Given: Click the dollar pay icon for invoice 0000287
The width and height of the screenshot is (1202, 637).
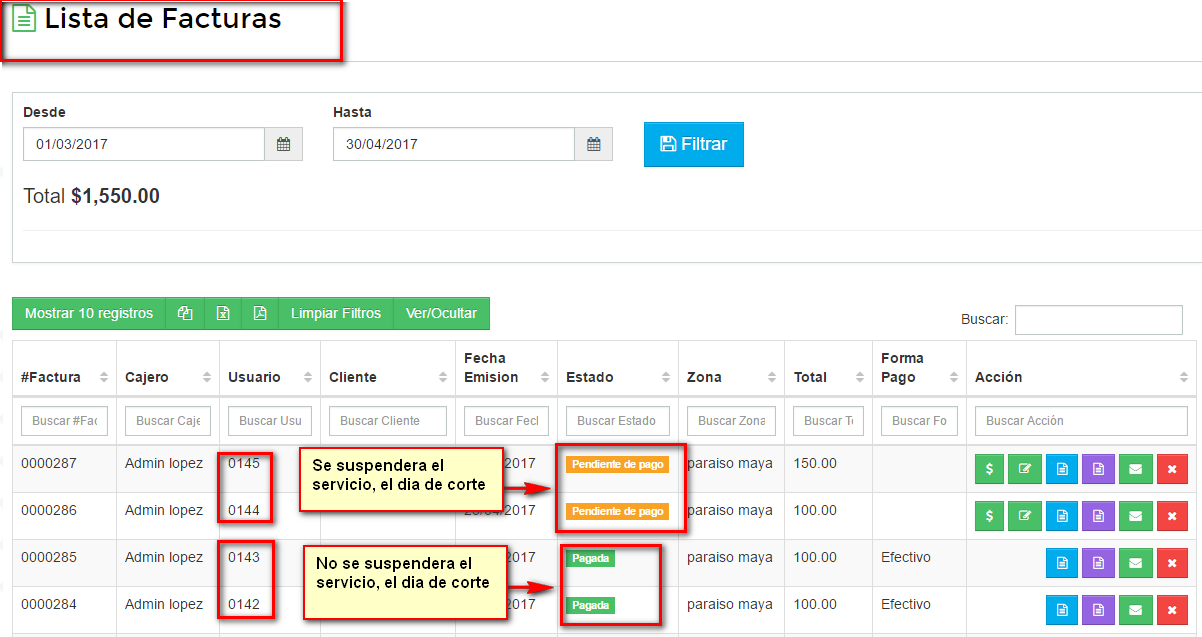Looking at the screenshot, I should (x=989, y=469).
